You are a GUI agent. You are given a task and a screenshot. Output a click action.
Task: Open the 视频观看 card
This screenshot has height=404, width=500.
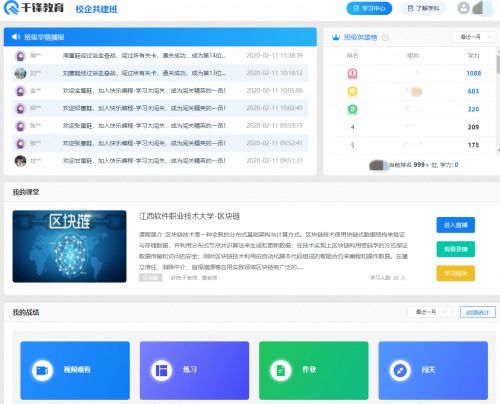[x=75, y=370]
